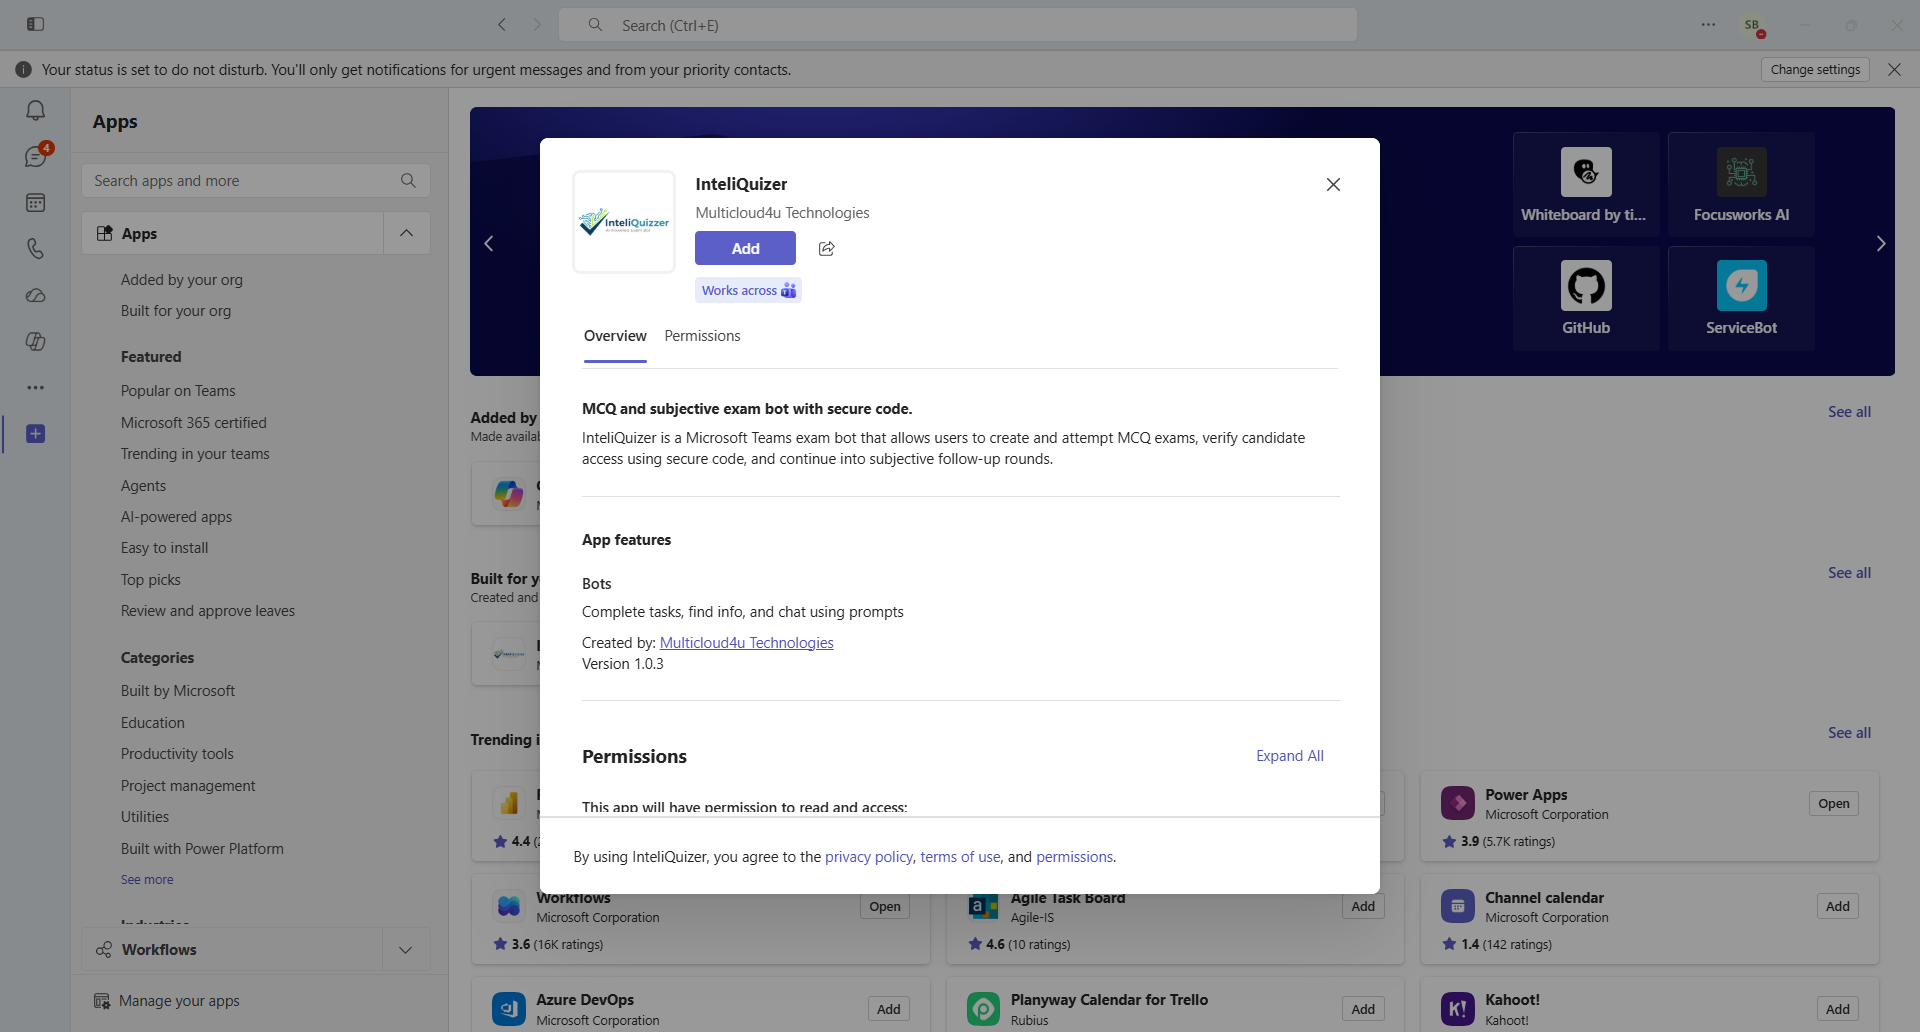Show previous carousel banner

click(x=489, y=243)
